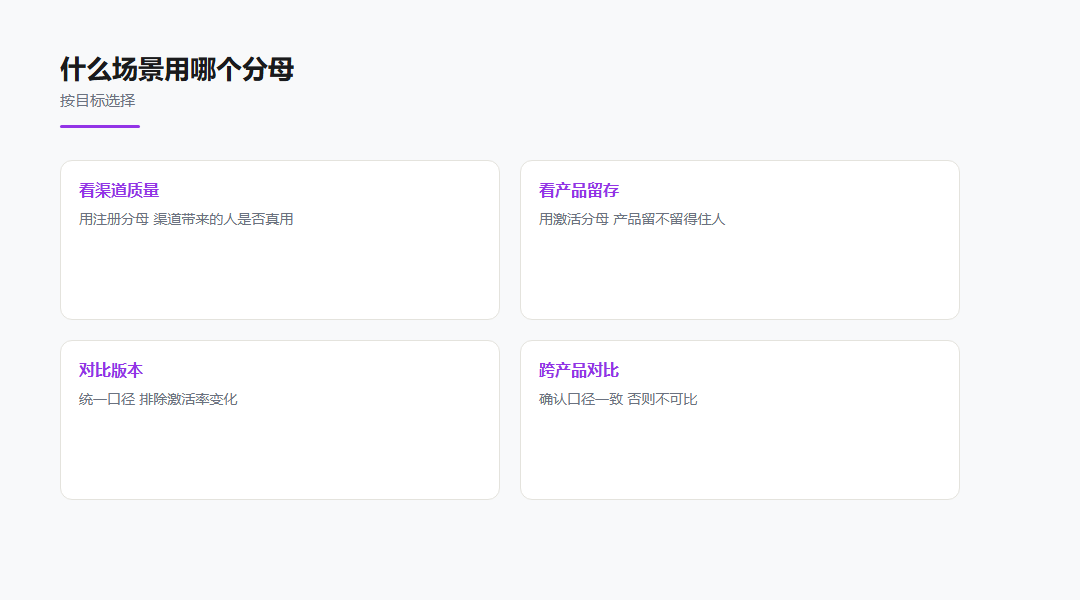1080x600 pixels.
Task: Select the 看产品留存 card title
Action: click(x=579, y=190)
